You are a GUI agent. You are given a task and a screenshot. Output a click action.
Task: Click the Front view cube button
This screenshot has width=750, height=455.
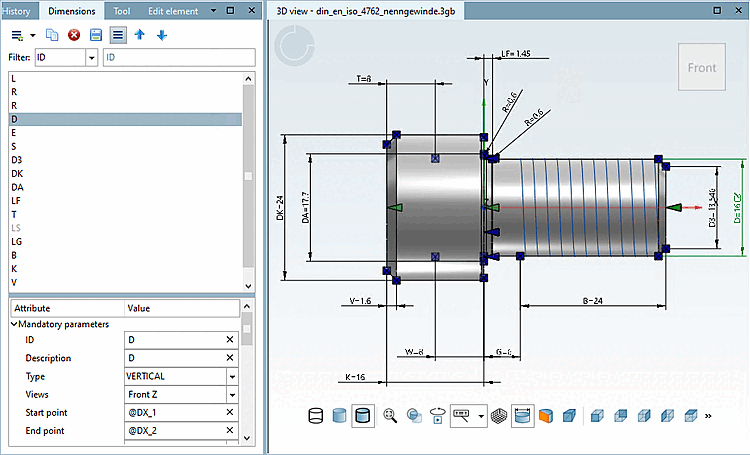[701, 68]
